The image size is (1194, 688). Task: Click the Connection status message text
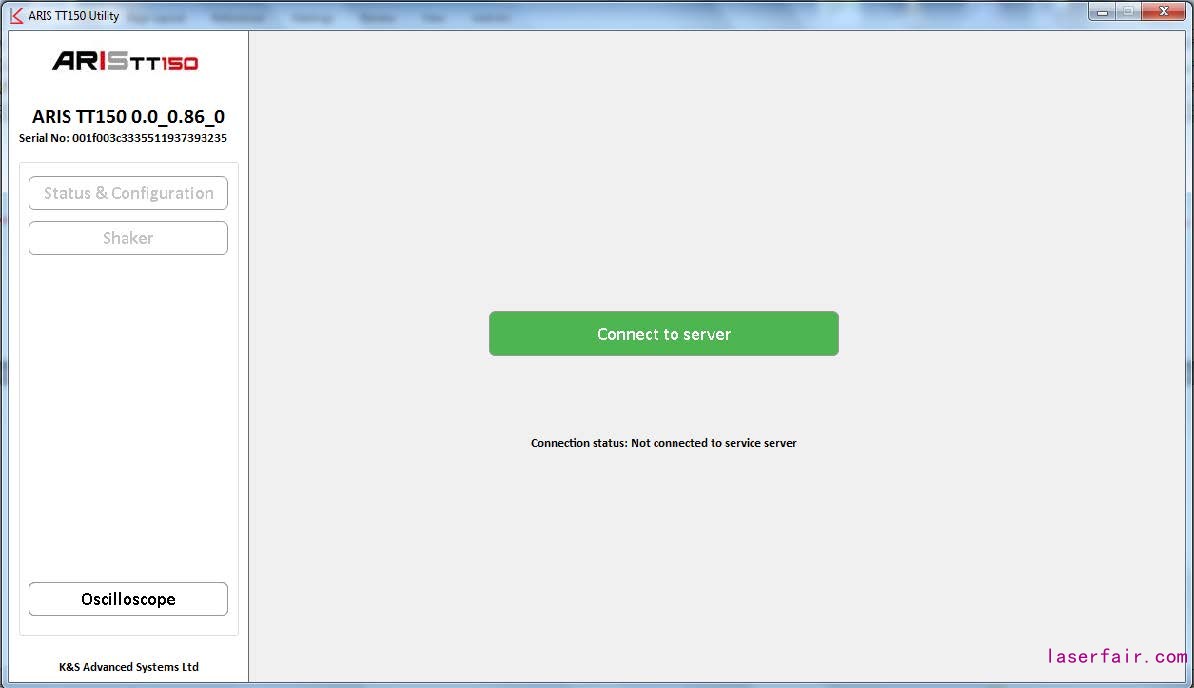(663, 443)
